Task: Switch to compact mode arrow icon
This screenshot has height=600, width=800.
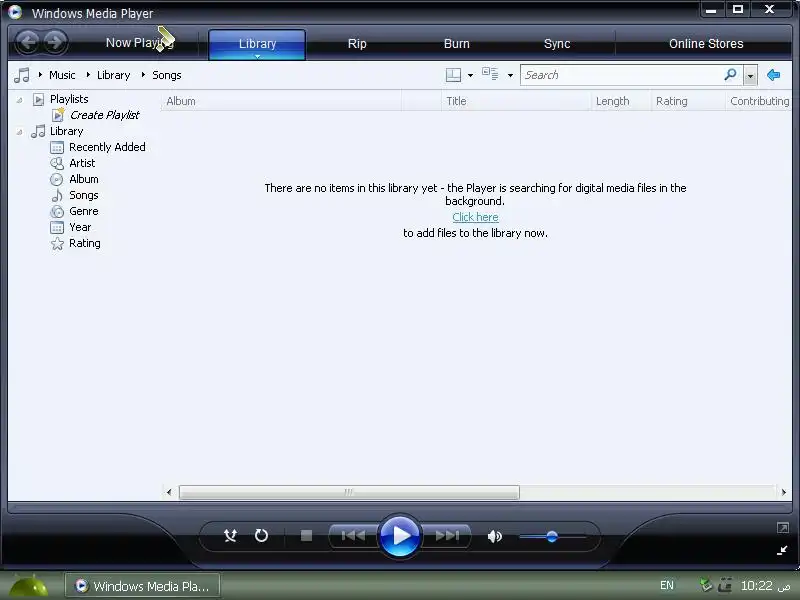Action: [782, 550]
